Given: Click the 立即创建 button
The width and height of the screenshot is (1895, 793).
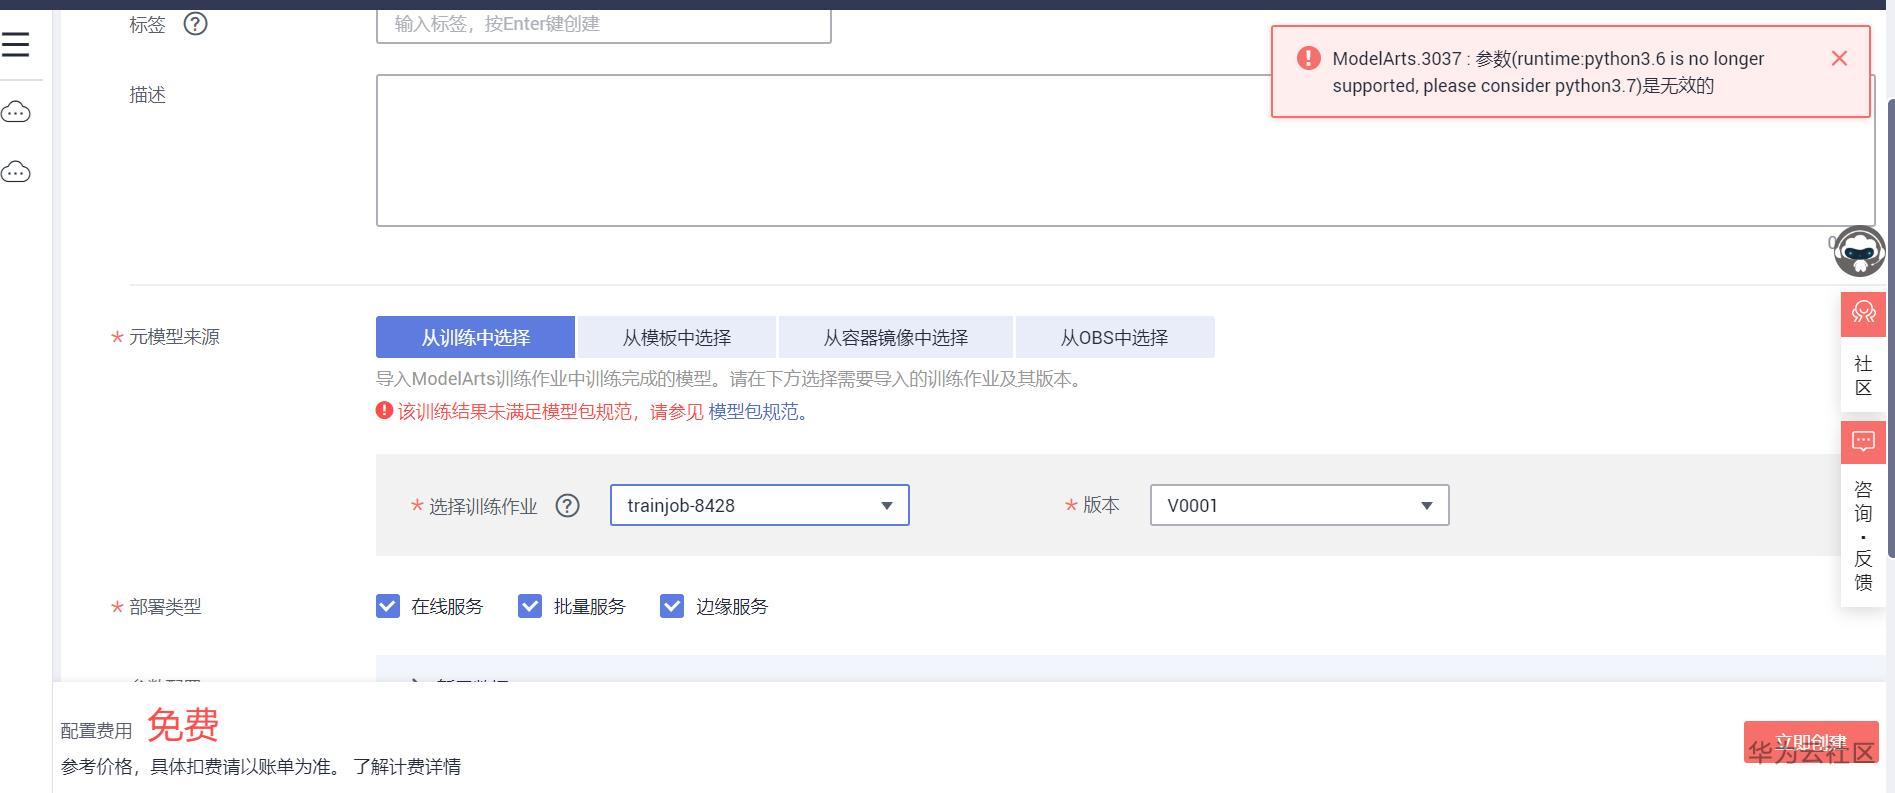Looking at the screenshot, I should [1811, 742].
